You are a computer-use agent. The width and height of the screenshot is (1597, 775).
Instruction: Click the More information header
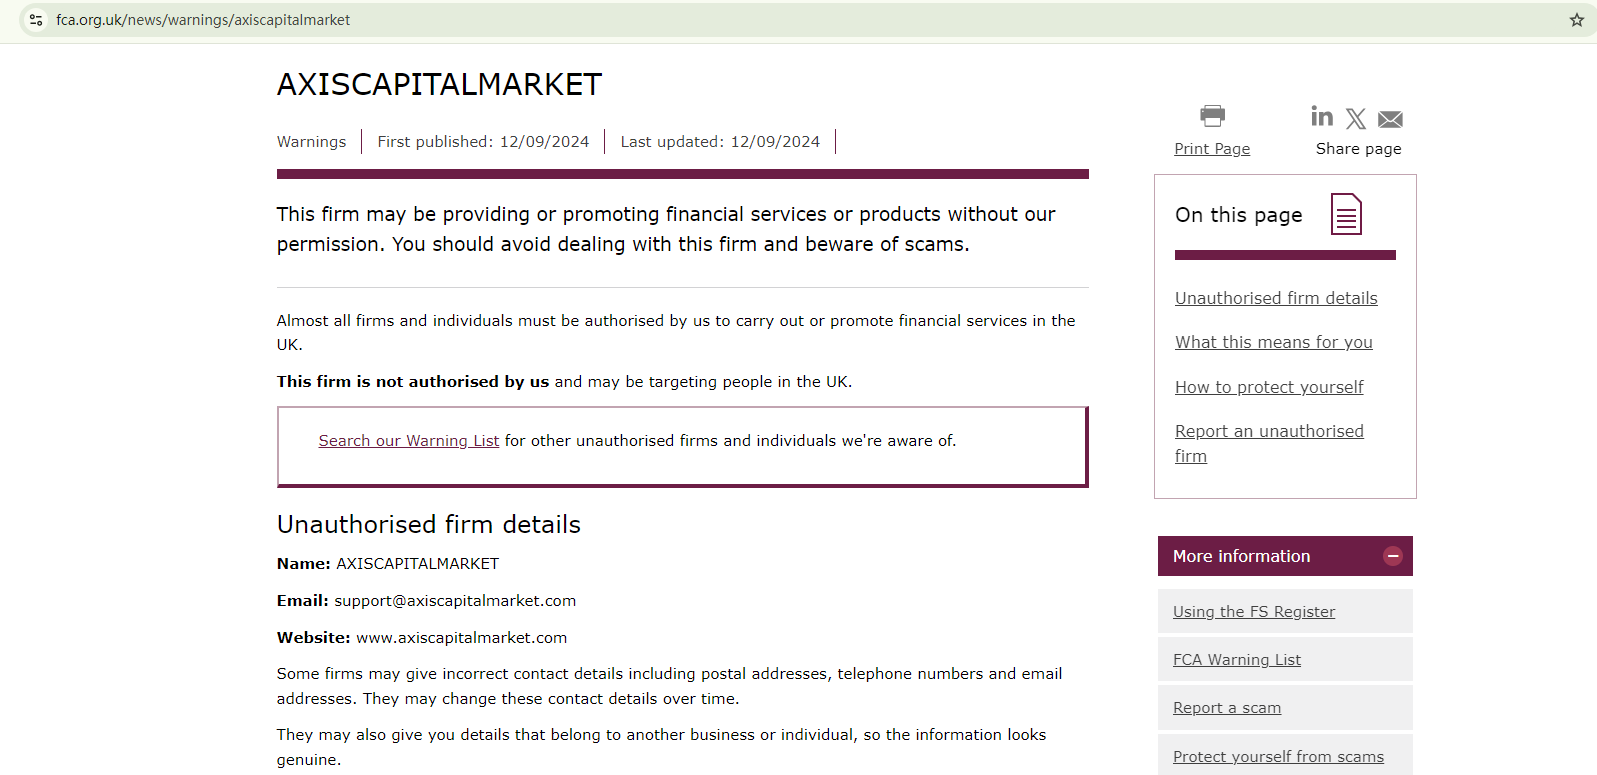1241,556
